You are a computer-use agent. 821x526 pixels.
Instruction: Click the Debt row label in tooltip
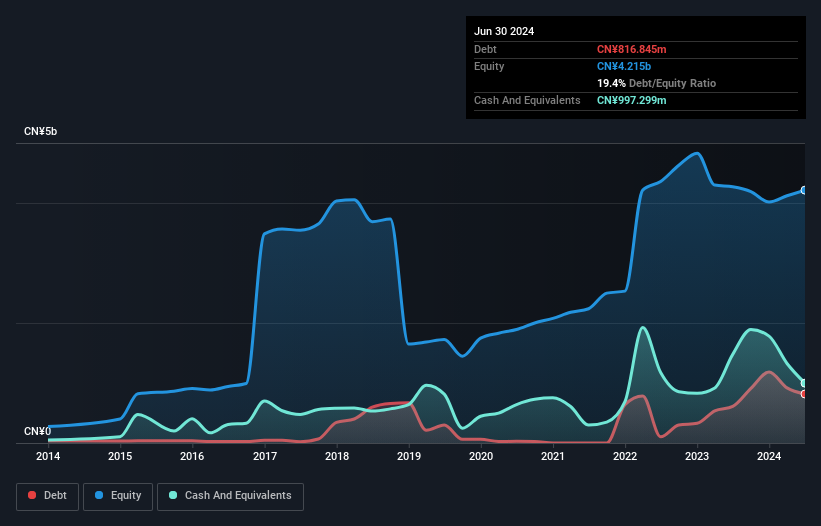[485, 49]
